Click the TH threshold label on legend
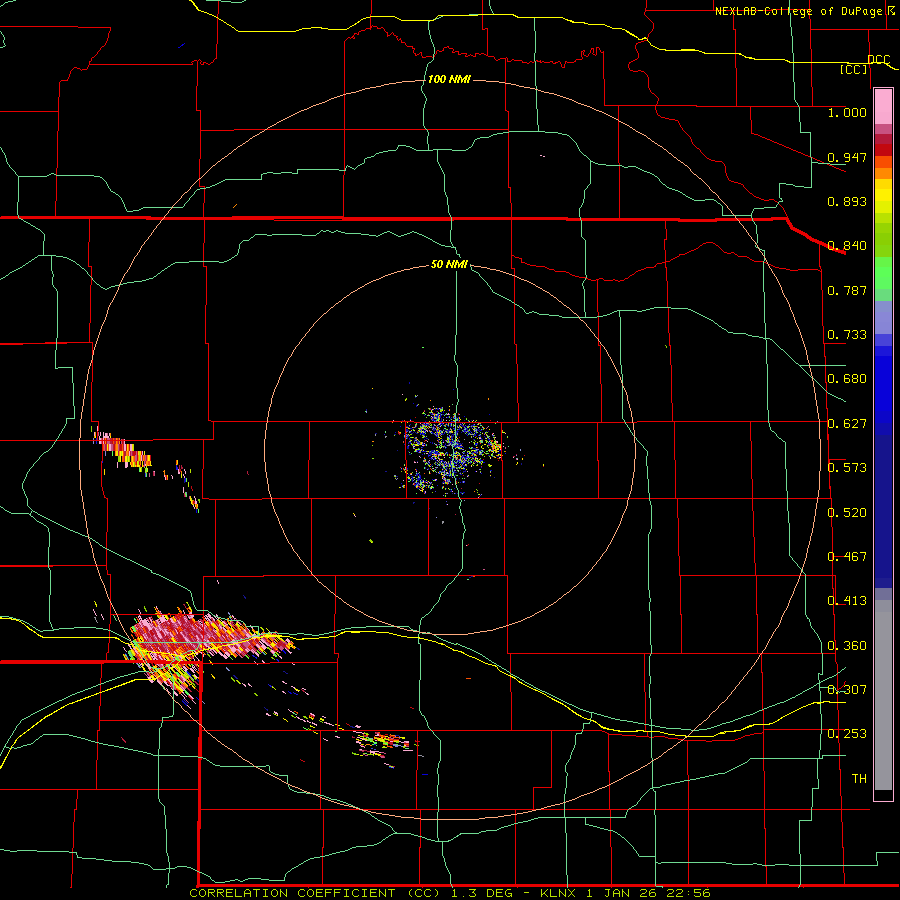This screenshot has height=900, width=900. pos(859,779)
